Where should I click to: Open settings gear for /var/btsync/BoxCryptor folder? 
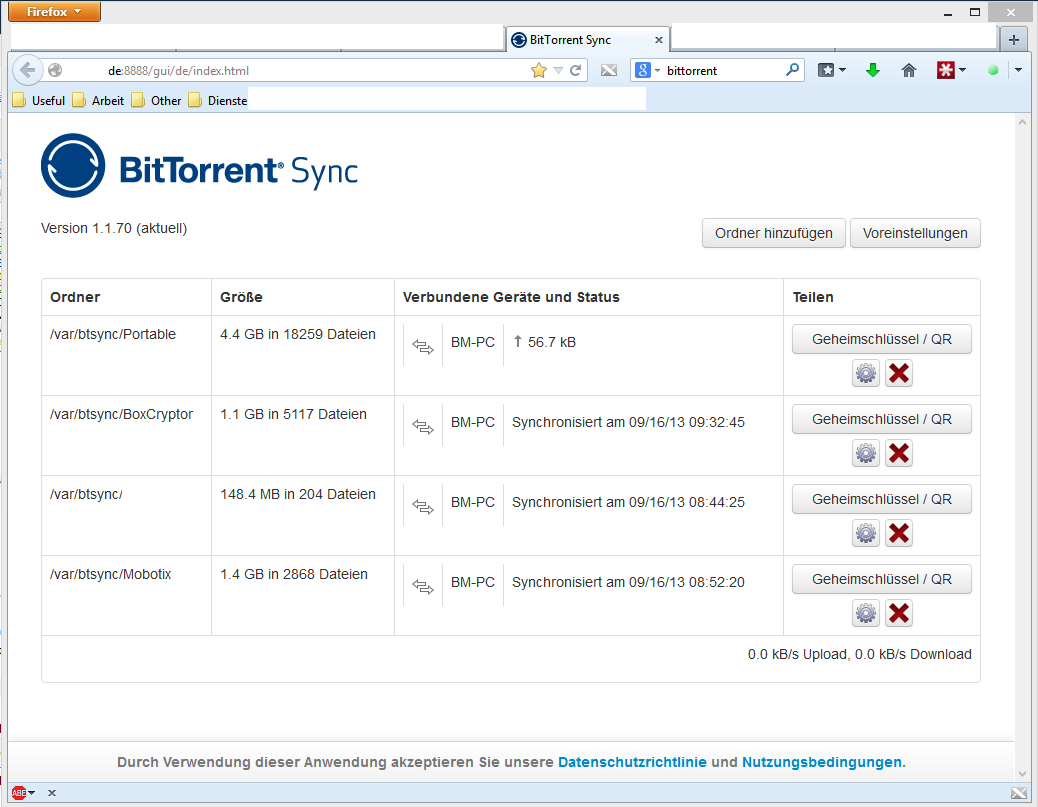[865, 453]
